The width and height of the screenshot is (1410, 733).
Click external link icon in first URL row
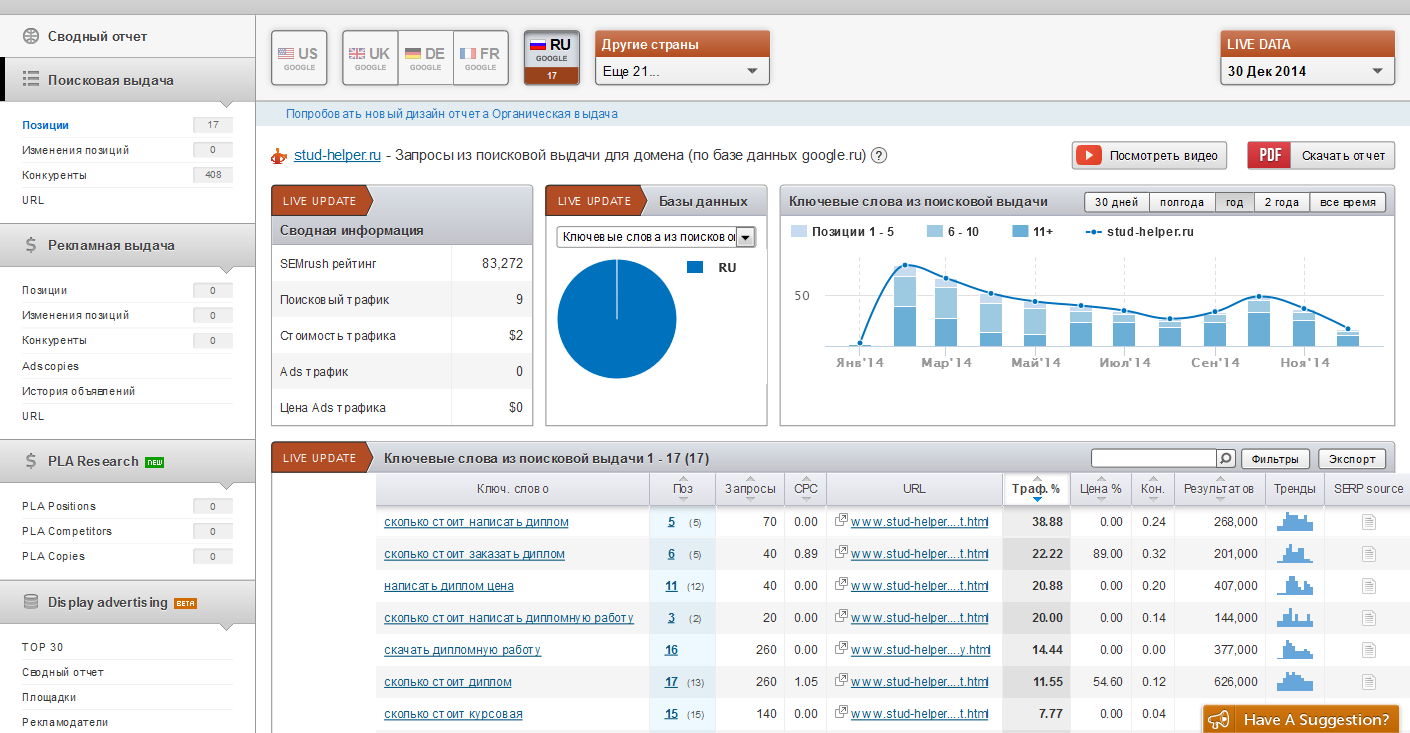coord(841,522)
